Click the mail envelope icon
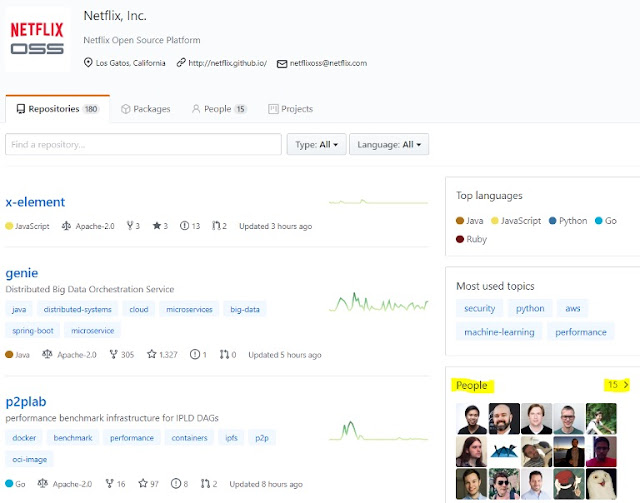Viewport: 640px width, 503px height. pyautogui.click(x=282, y=64)
